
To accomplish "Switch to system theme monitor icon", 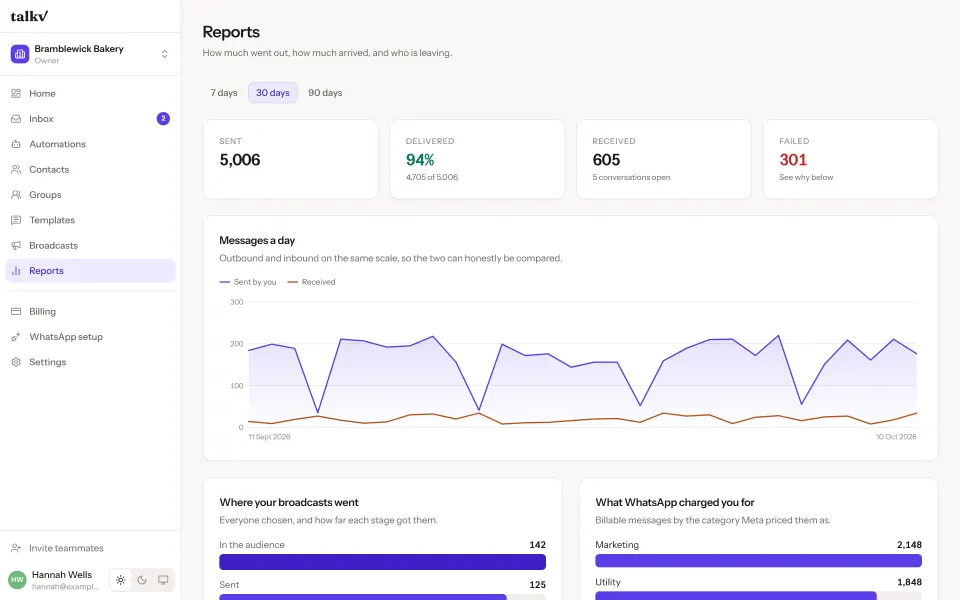I will [x=163, y=580].
